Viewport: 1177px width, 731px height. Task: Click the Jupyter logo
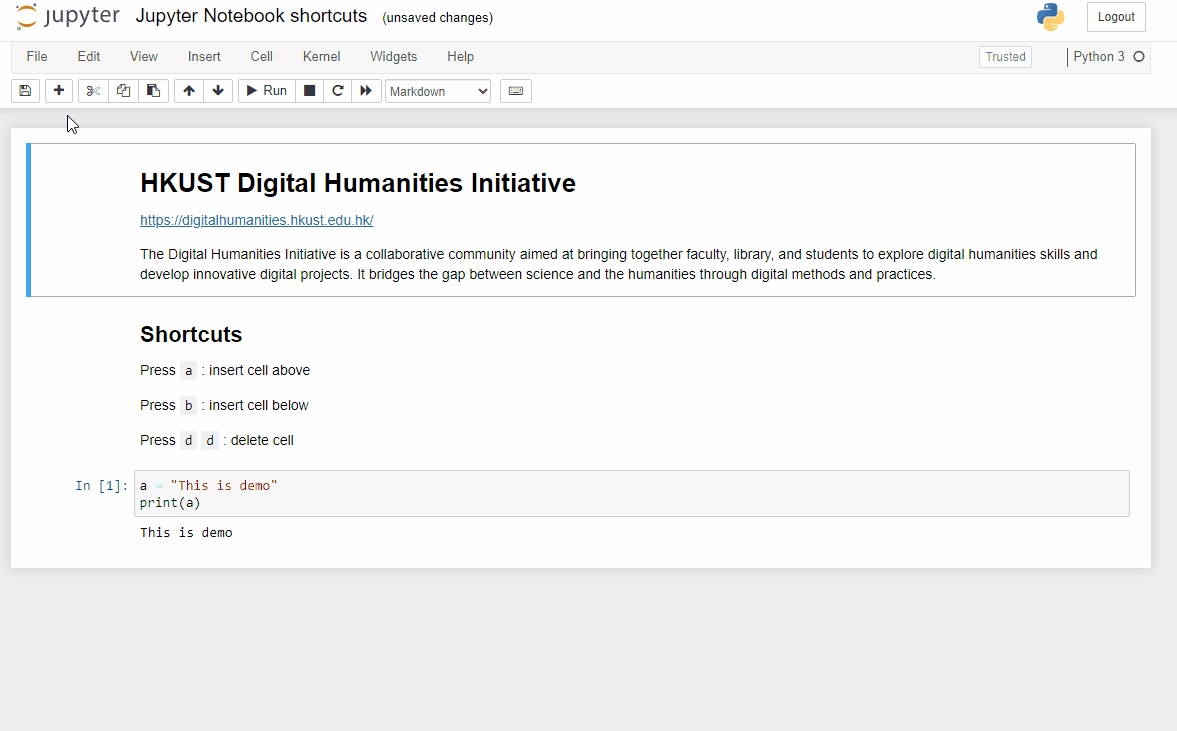(66, 16)
